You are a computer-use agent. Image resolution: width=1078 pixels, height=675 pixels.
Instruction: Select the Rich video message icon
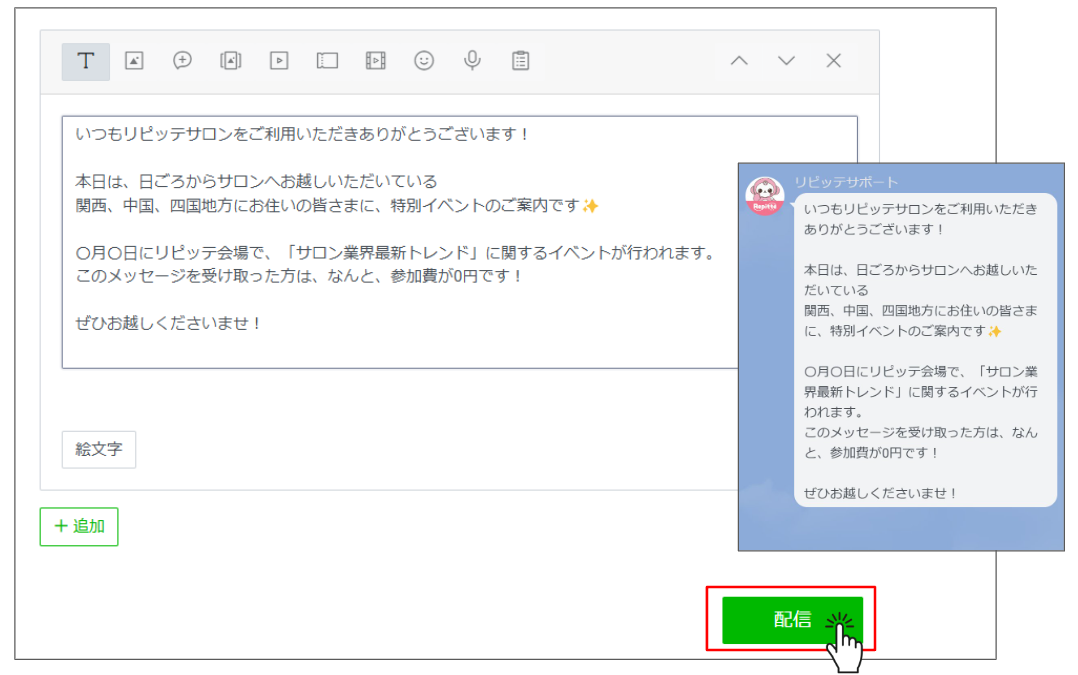click(375, 61)
